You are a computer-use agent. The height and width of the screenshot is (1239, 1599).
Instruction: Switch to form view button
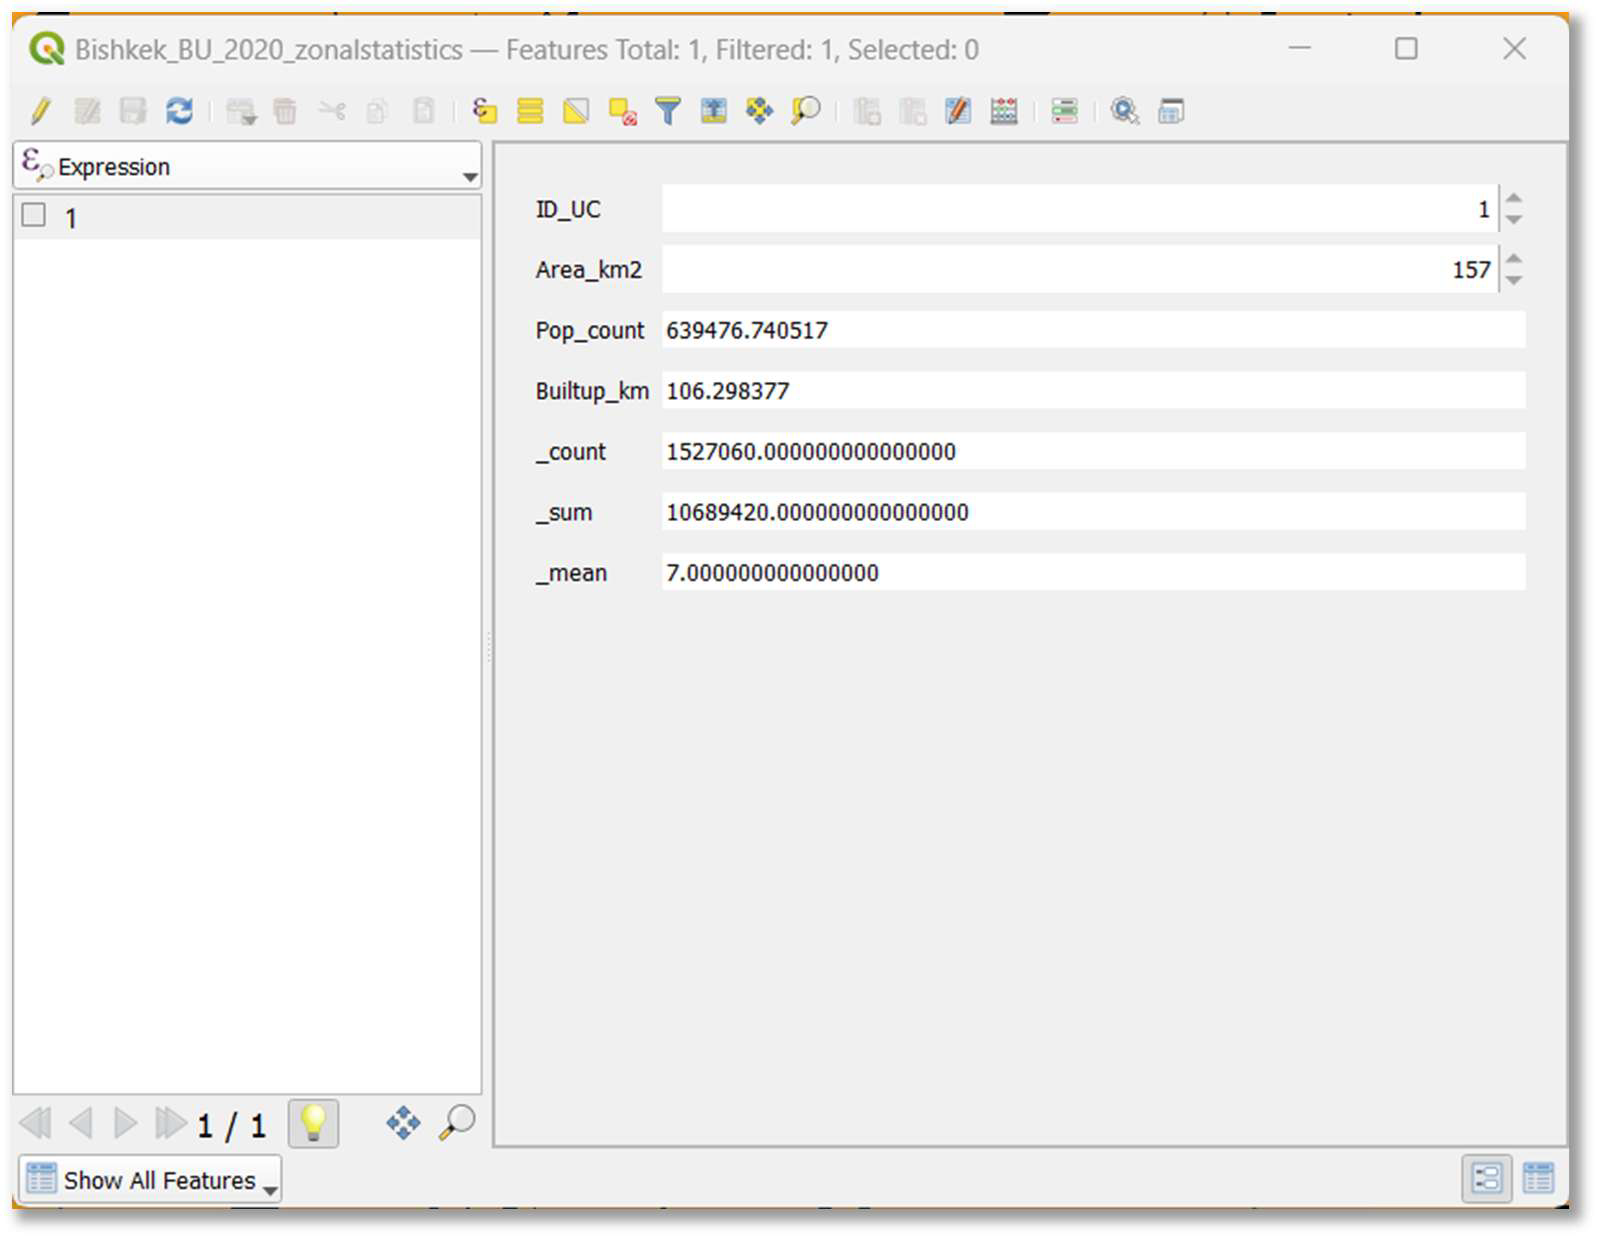pyautogui.click(x=1486, y=1178)
